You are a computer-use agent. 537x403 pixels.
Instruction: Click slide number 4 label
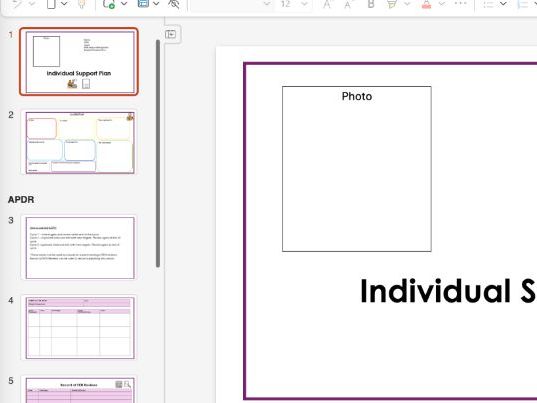click(11, 300)
